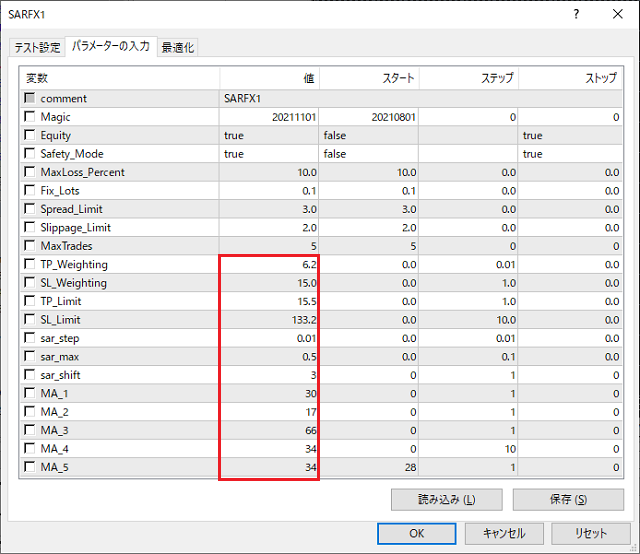Viewport: 640px width, 554px height.
Task: Select Safety_Mode stop value true
Action: point(570,154)
